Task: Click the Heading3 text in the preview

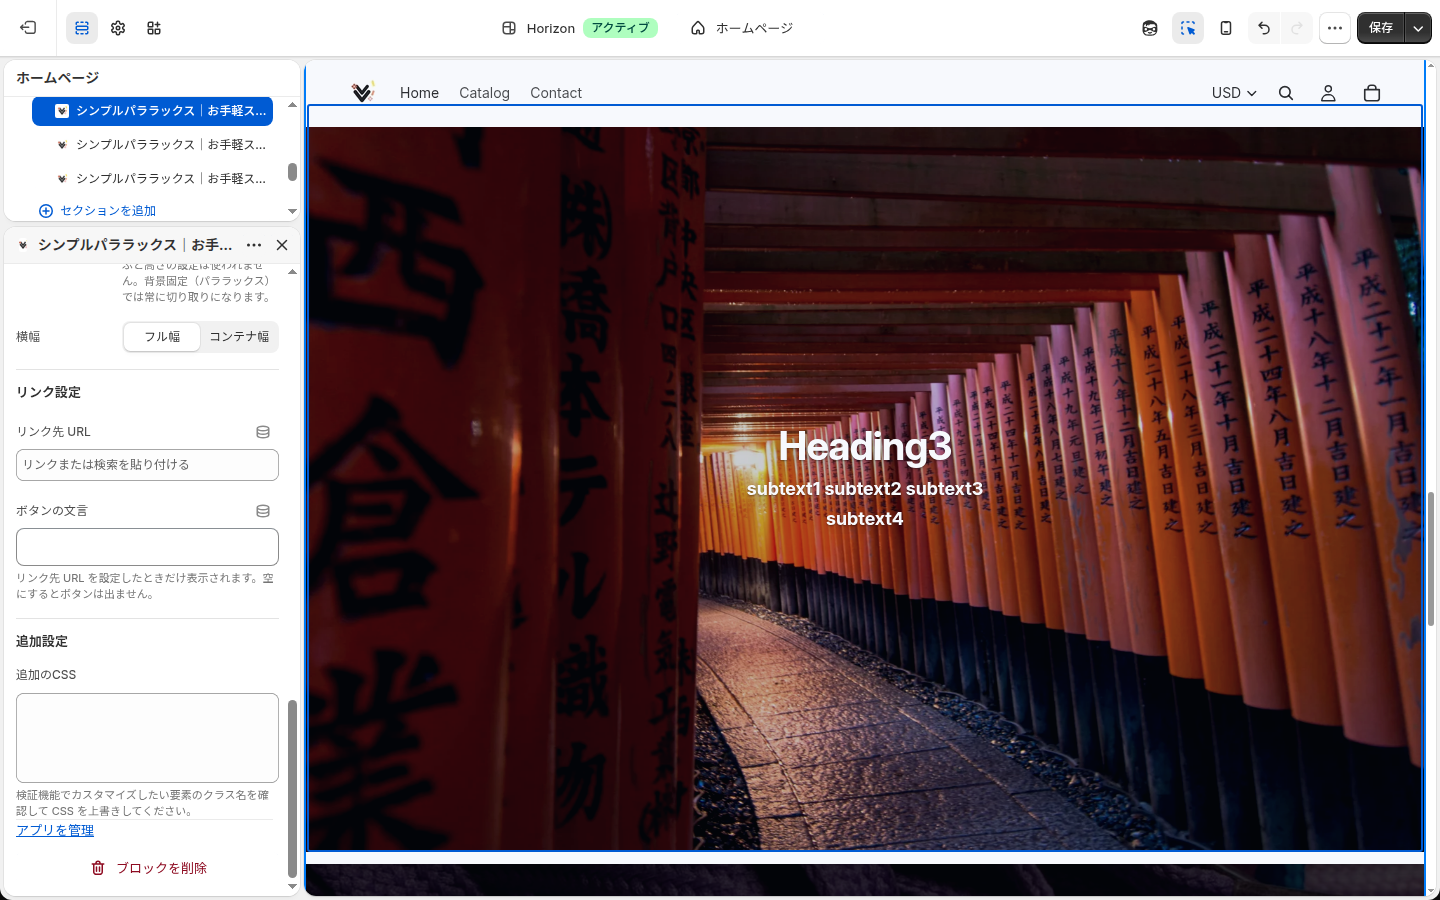Action: (x=865, y=446)
